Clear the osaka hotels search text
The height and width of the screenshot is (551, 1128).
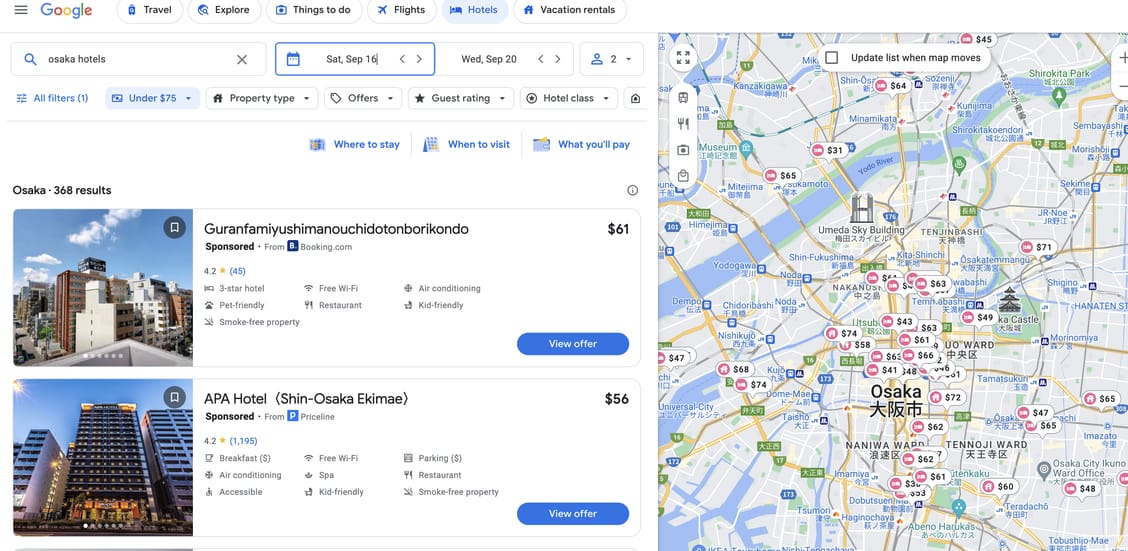242,59
